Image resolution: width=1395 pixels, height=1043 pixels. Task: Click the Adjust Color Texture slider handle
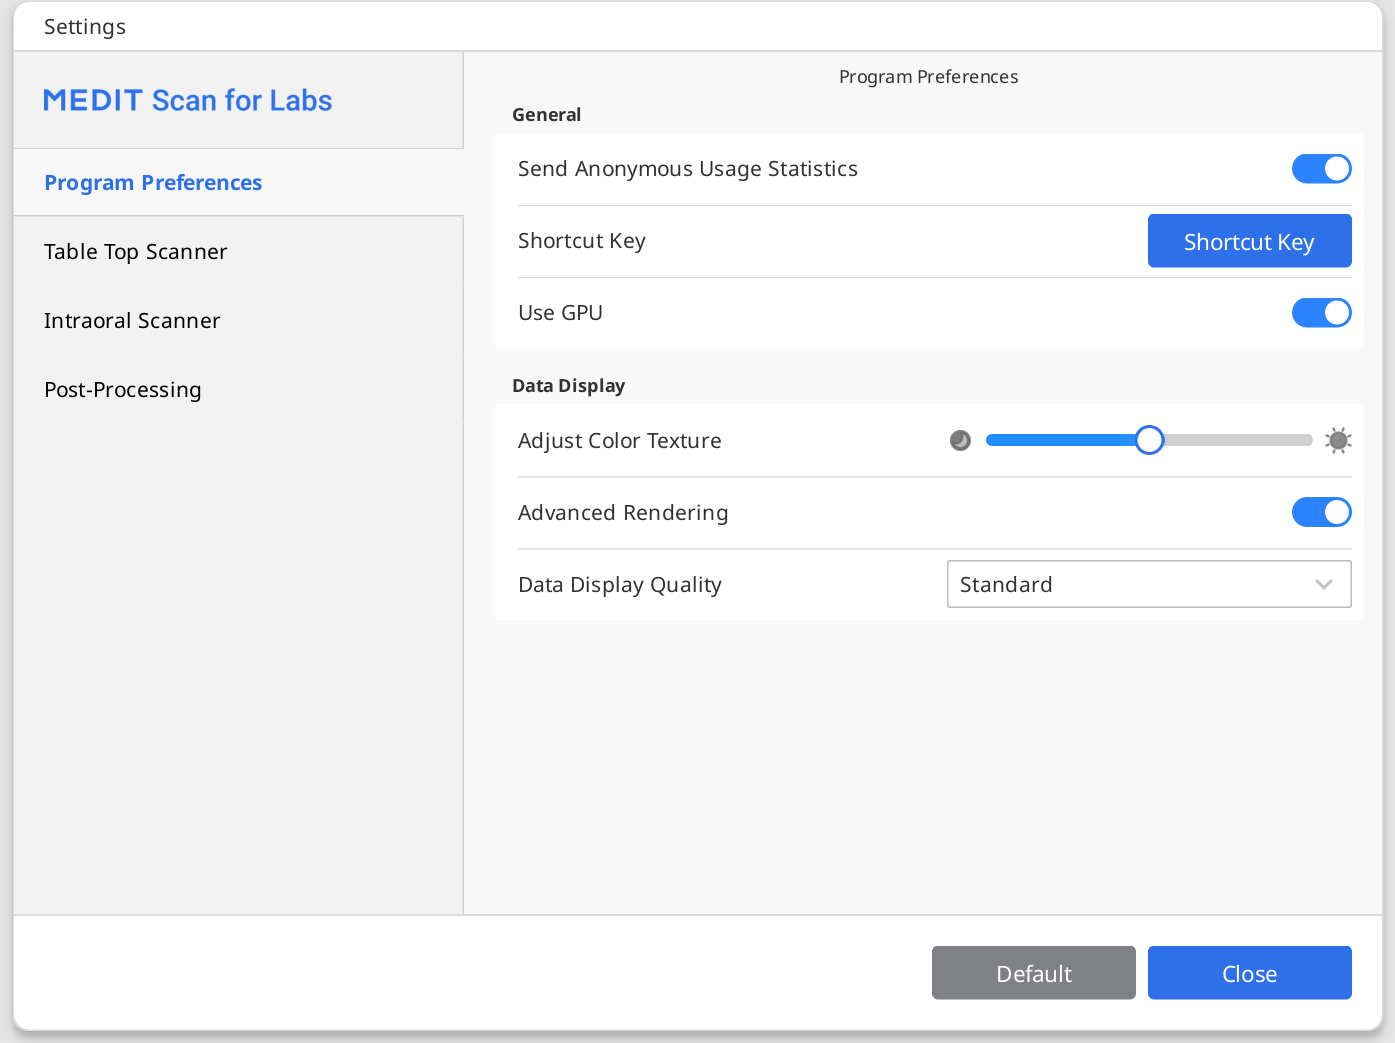pyautogui.click(x=1150, y=440)
